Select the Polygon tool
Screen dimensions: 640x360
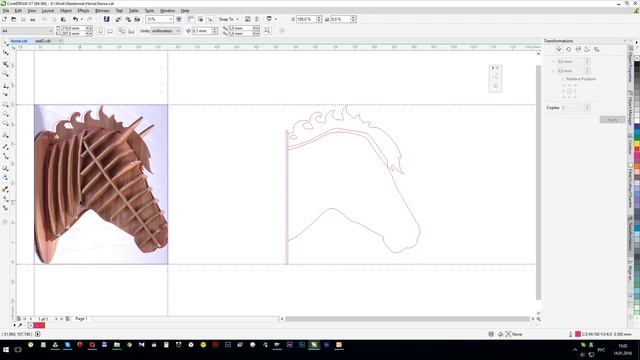tap(5, 123)
